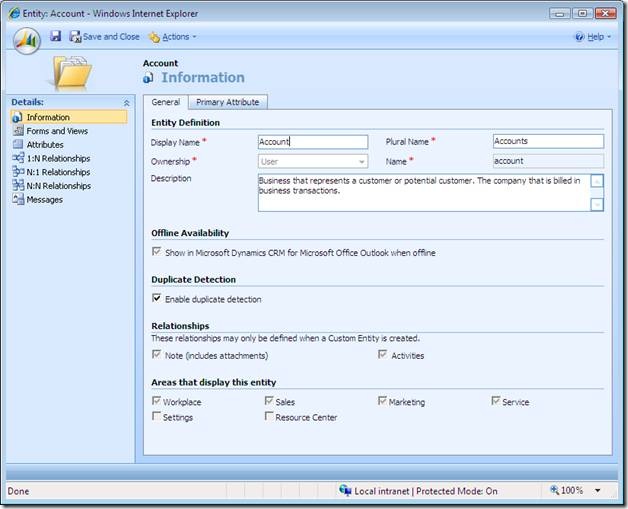
Task: Check the Resource Center checkbox
Action: point(269,417)
